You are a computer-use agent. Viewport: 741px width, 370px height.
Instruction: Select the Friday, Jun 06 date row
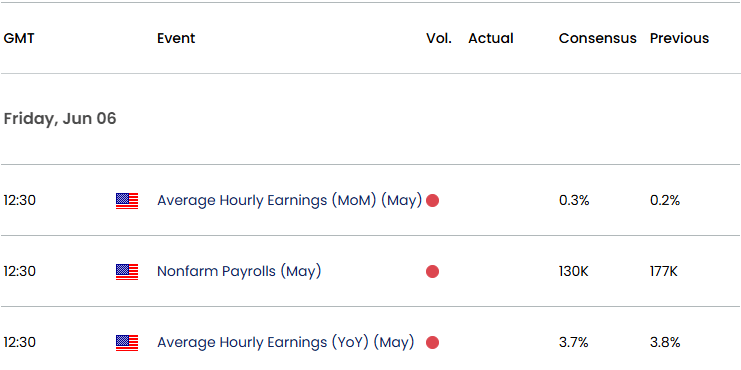(370, 119)
